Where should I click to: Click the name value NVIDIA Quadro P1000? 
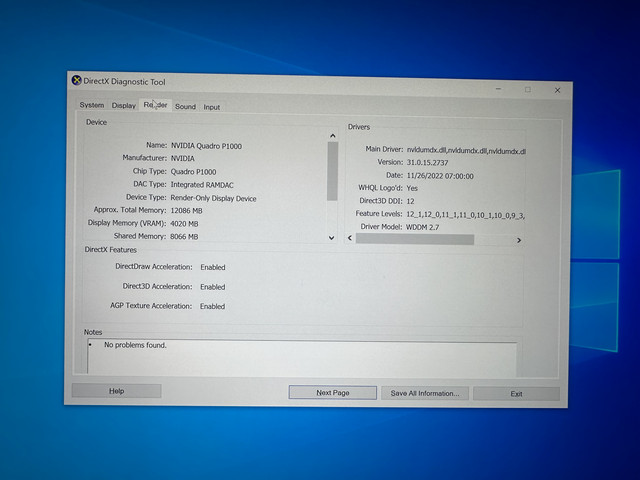coord(206,146)
